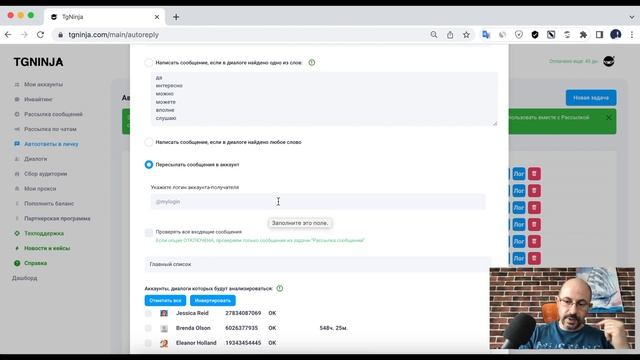Open 'Рассылка по чатам' in the sidebar
The width and height of the screenshot is (640, 360).
[x=50, y=129]
